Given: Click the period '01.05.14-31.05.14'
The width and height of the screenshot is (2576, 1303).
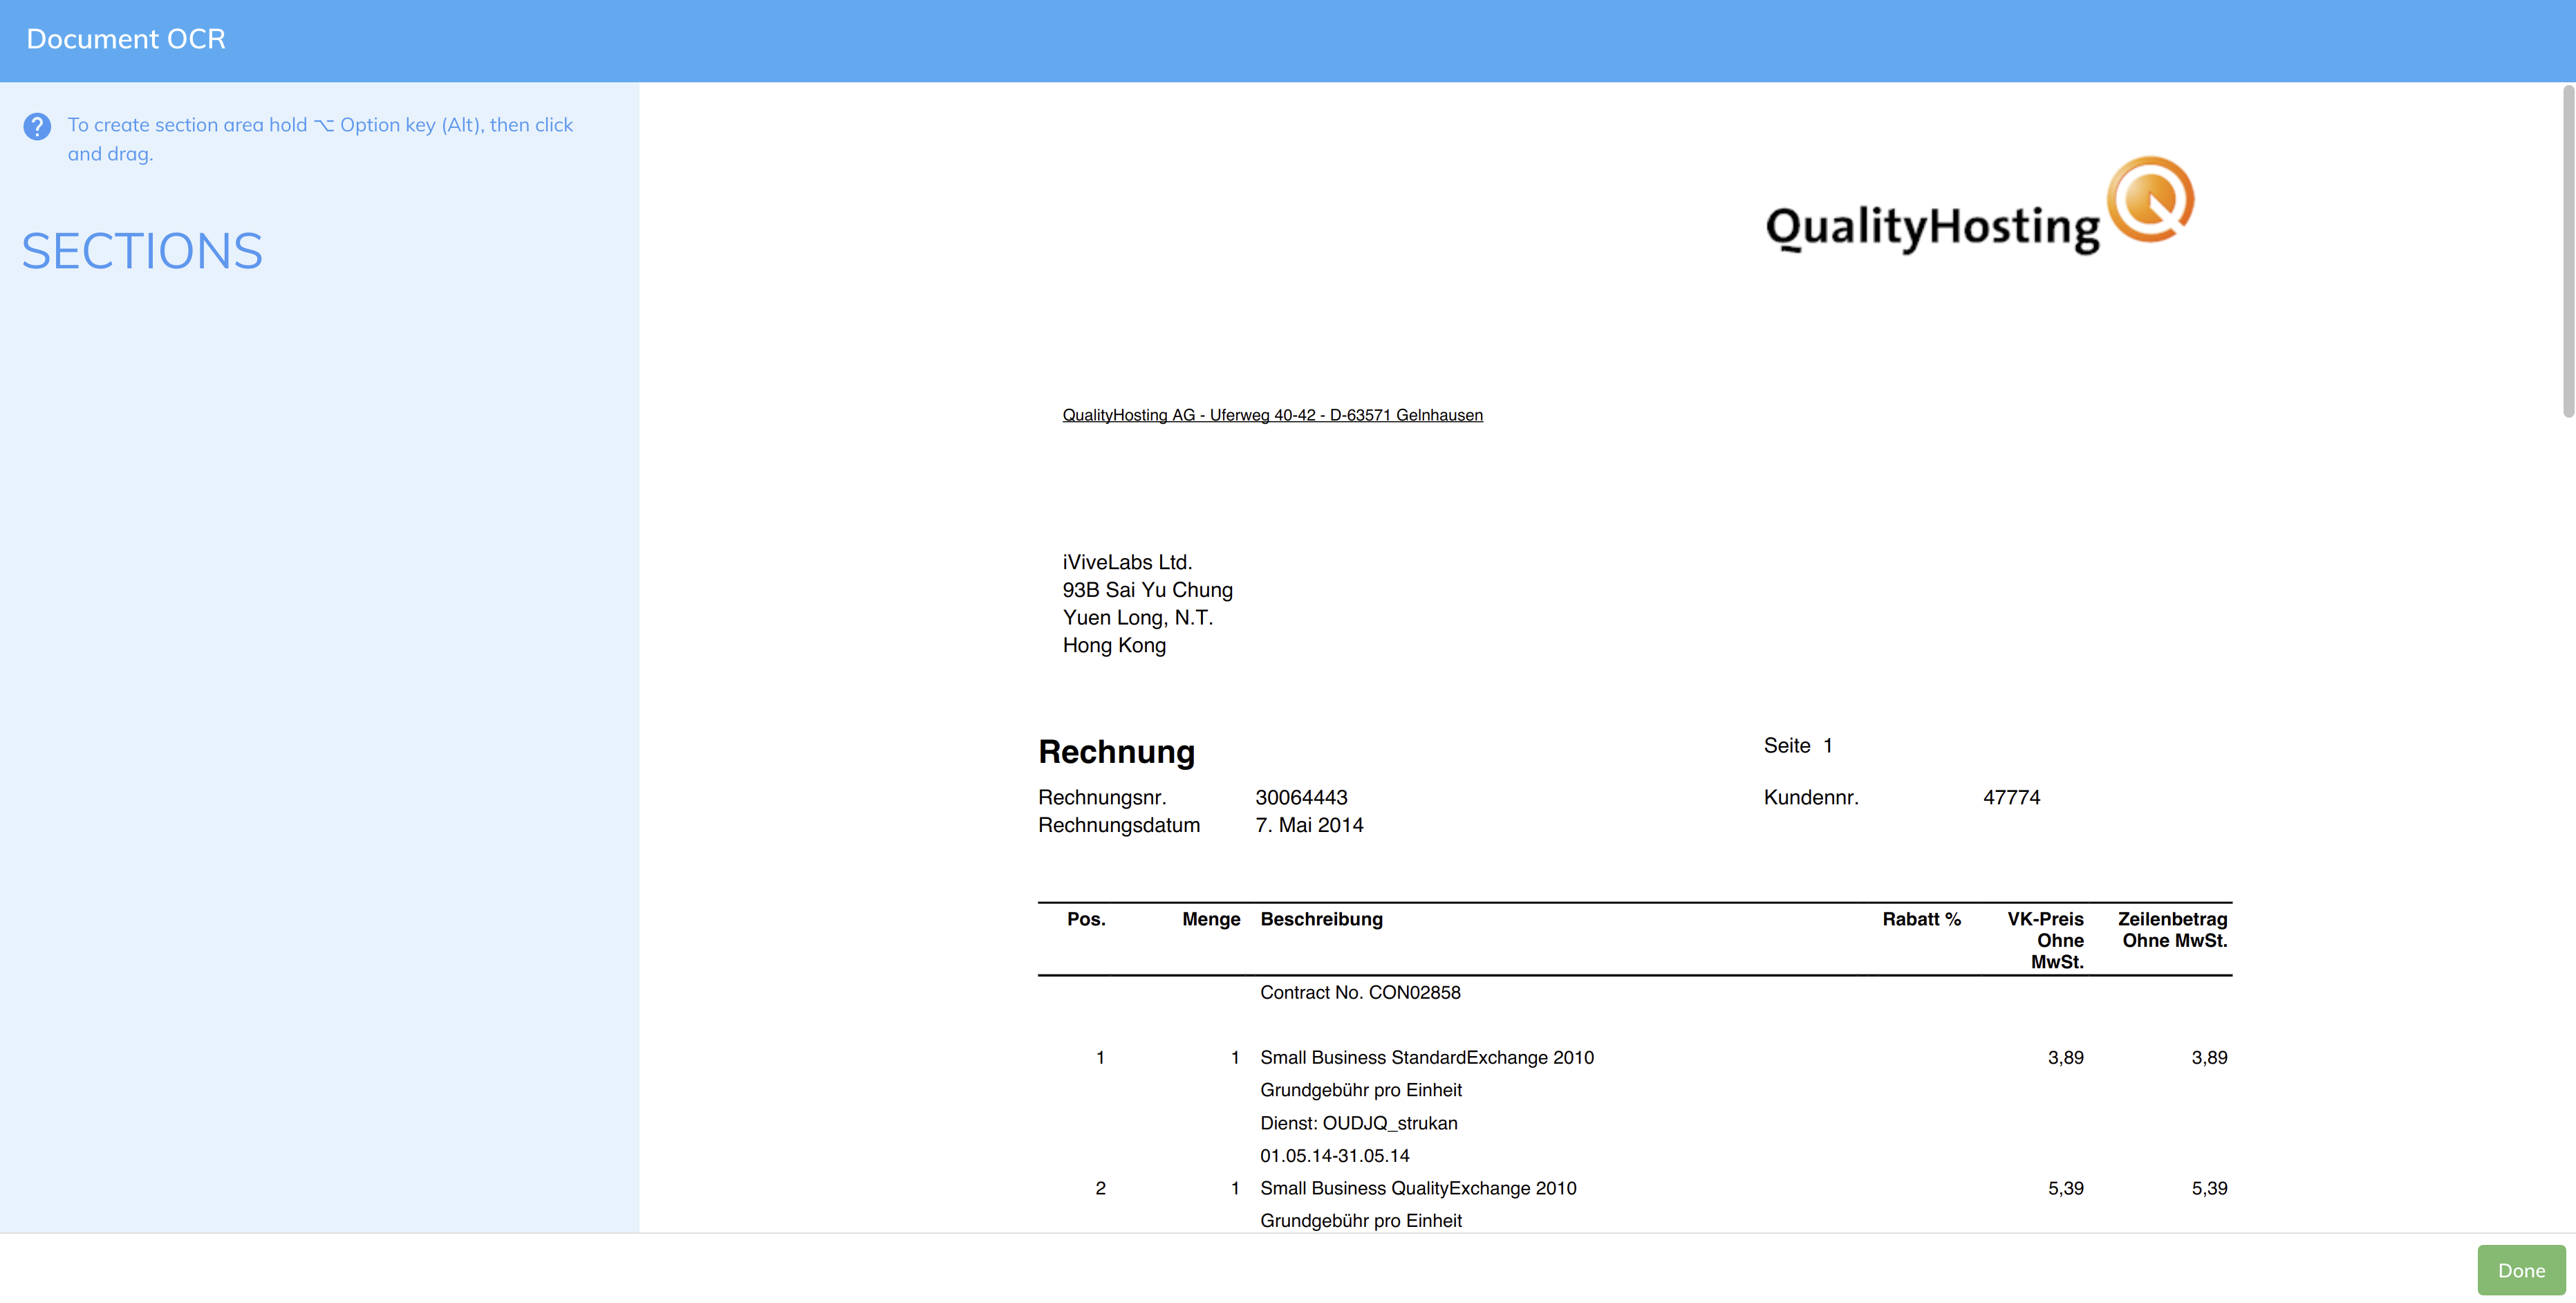Looking at the screenshot, I should pyautogui.click(x=1335, y=1156).
